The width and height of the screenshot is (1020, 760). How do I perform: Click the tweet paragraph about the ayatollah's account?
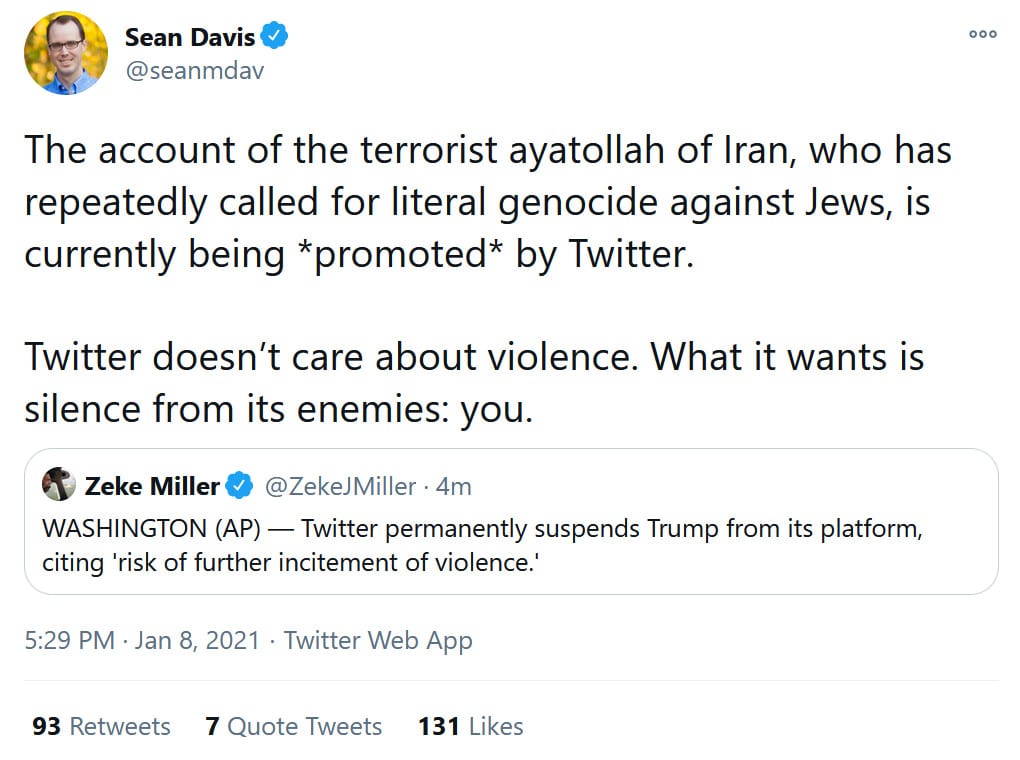487,202
